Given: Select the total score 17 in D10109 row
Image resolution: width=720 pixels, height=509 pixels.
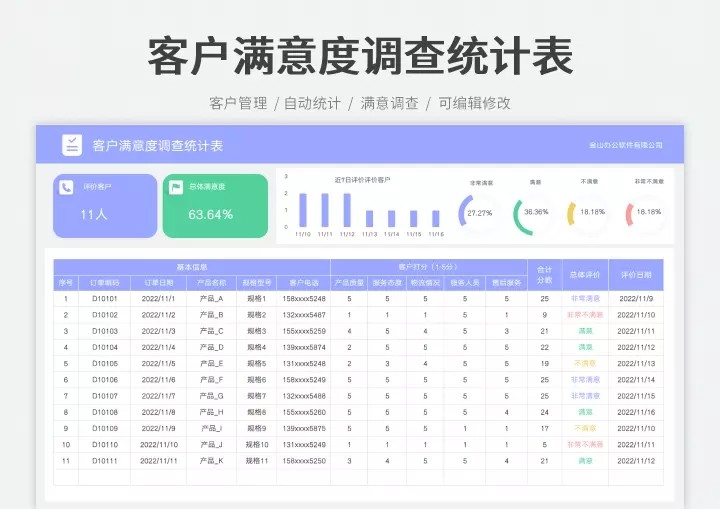Looking at the screenshot, I should 545,428.
